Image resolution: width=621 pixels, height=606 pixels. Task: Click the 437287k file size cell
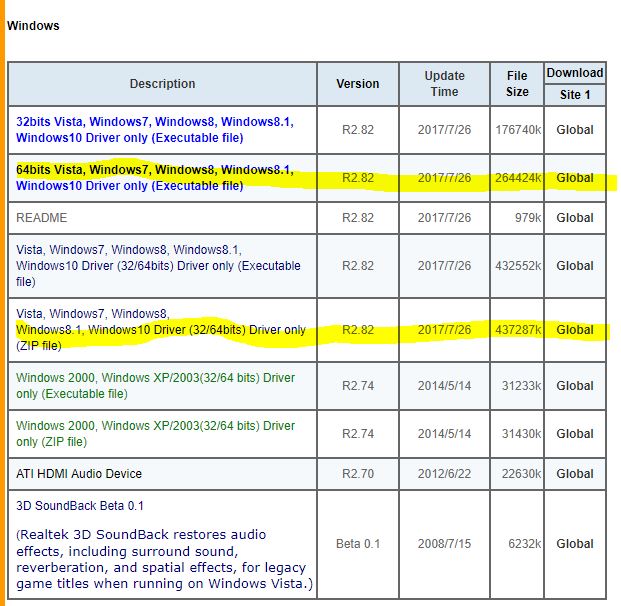coord(518,330)
